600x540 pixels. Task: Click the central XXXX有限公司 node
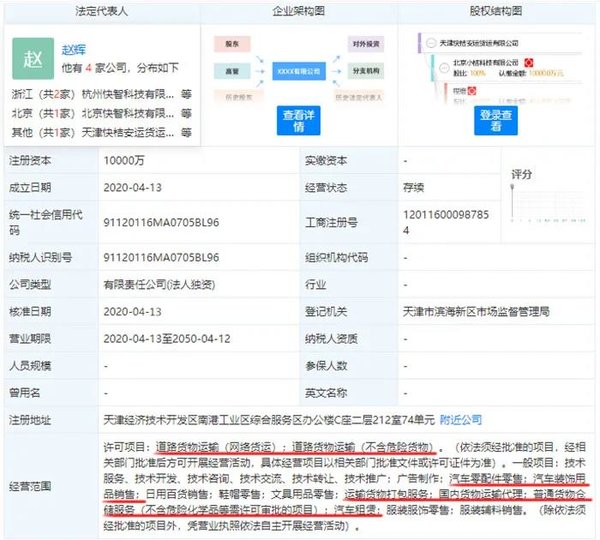298,70
